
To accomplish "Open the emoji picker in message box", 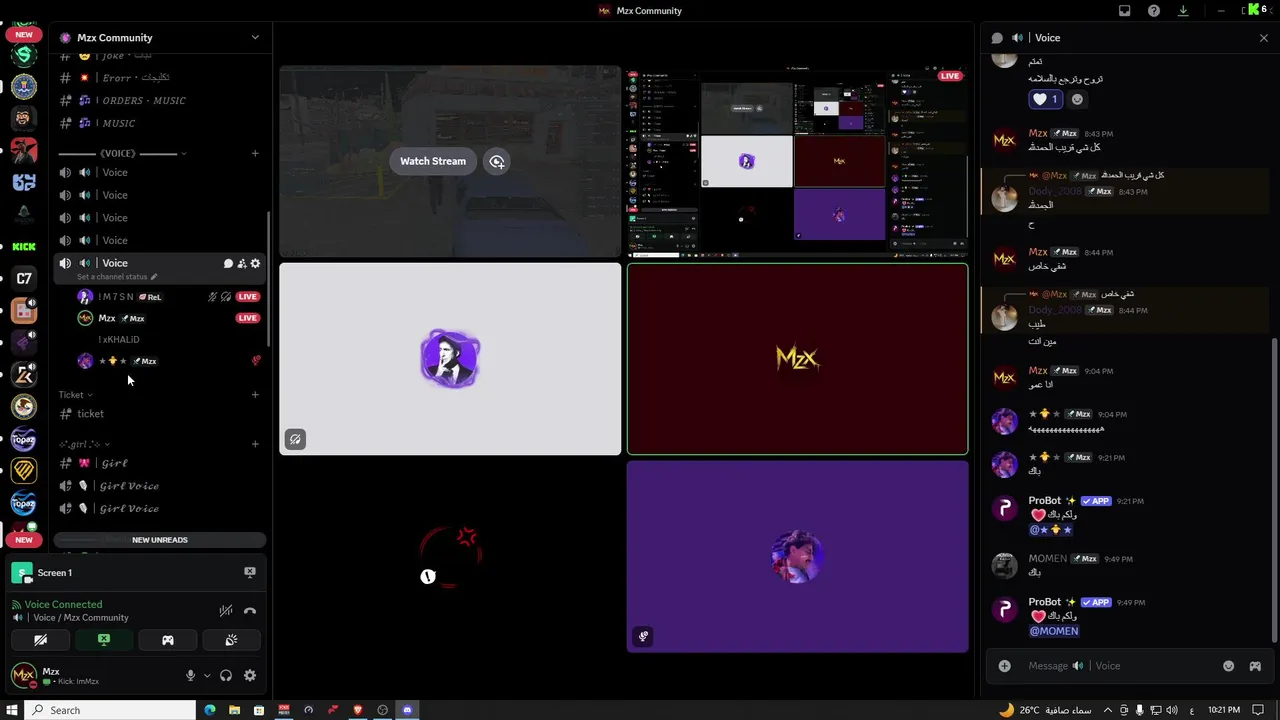I will pos(1228,666).
